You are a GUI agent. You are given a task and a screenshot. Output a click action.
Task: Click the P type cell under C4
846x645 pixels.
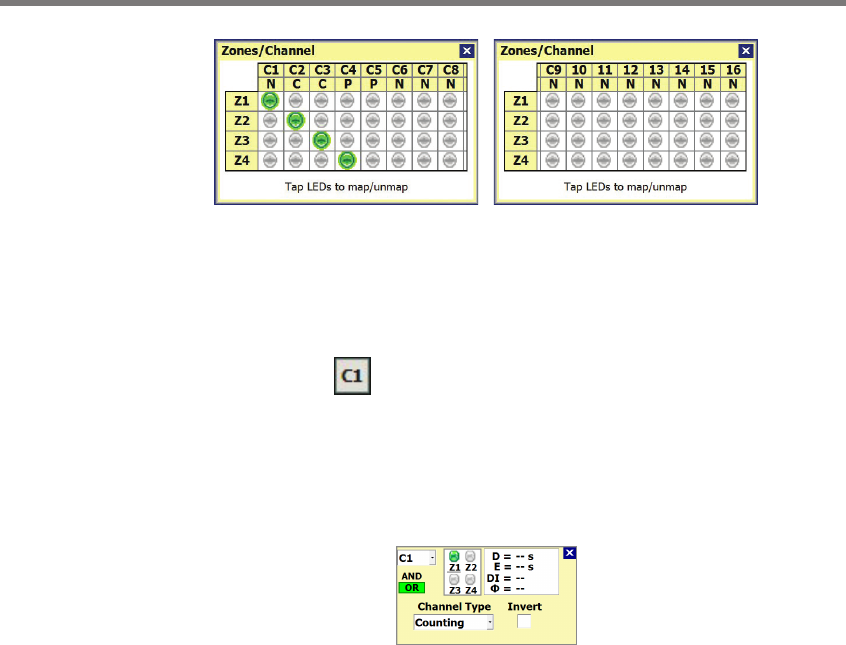pyautogui.click(x=348, y=84)
